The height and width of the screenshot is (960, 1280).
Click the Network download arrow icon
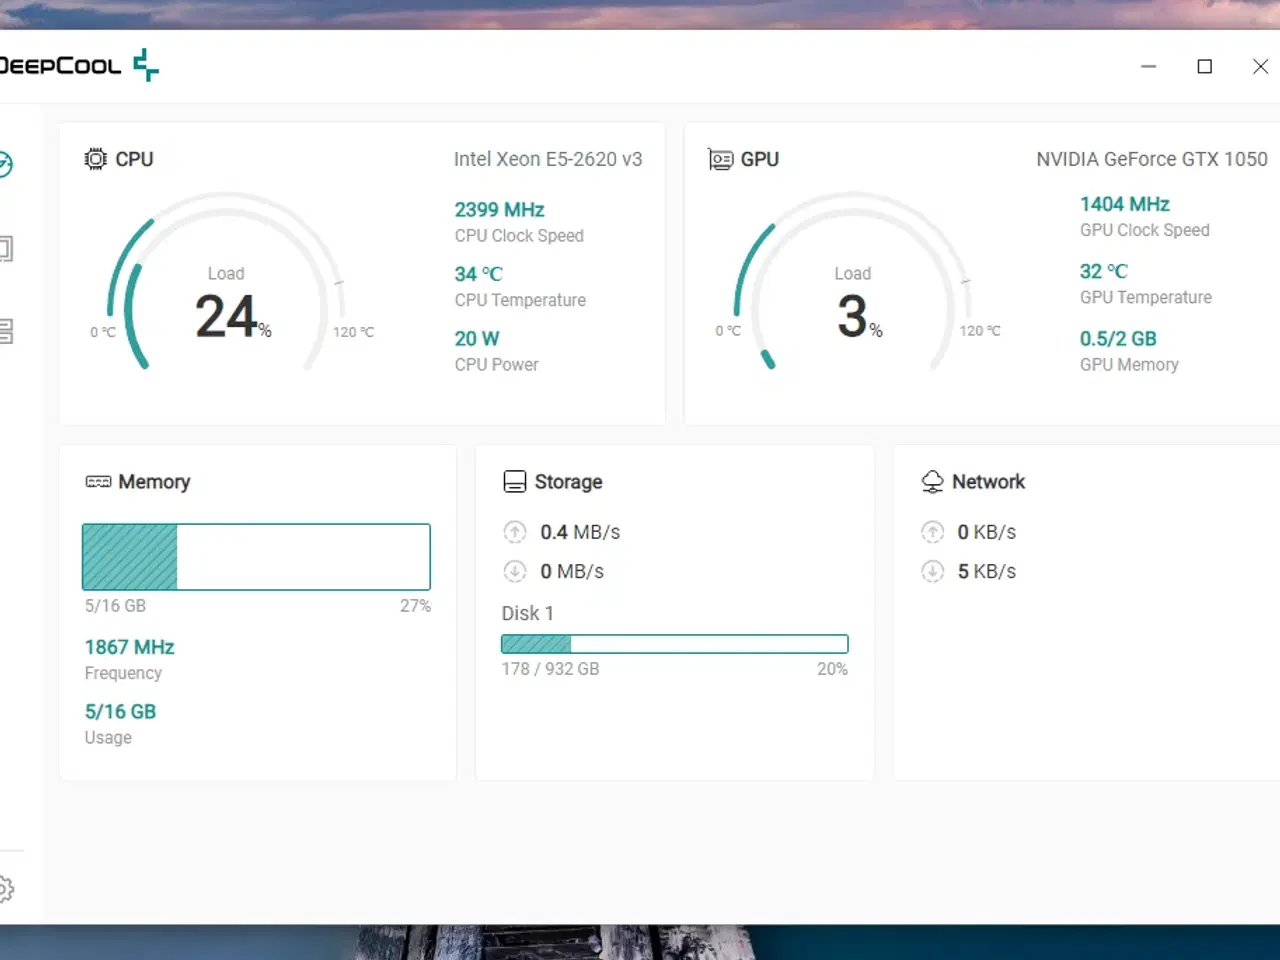(932, 571)
